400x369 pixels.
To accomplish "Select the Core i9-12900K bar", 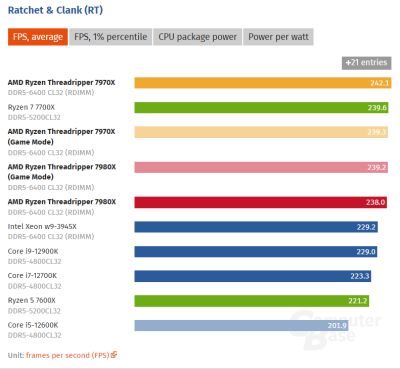I will click(x=256, y=251).
